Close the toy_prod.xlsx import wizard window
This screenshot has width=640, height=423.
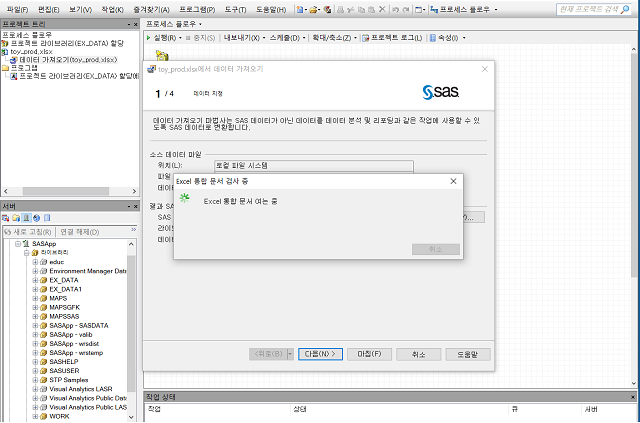pyautogui.click(x=484, y=69)
